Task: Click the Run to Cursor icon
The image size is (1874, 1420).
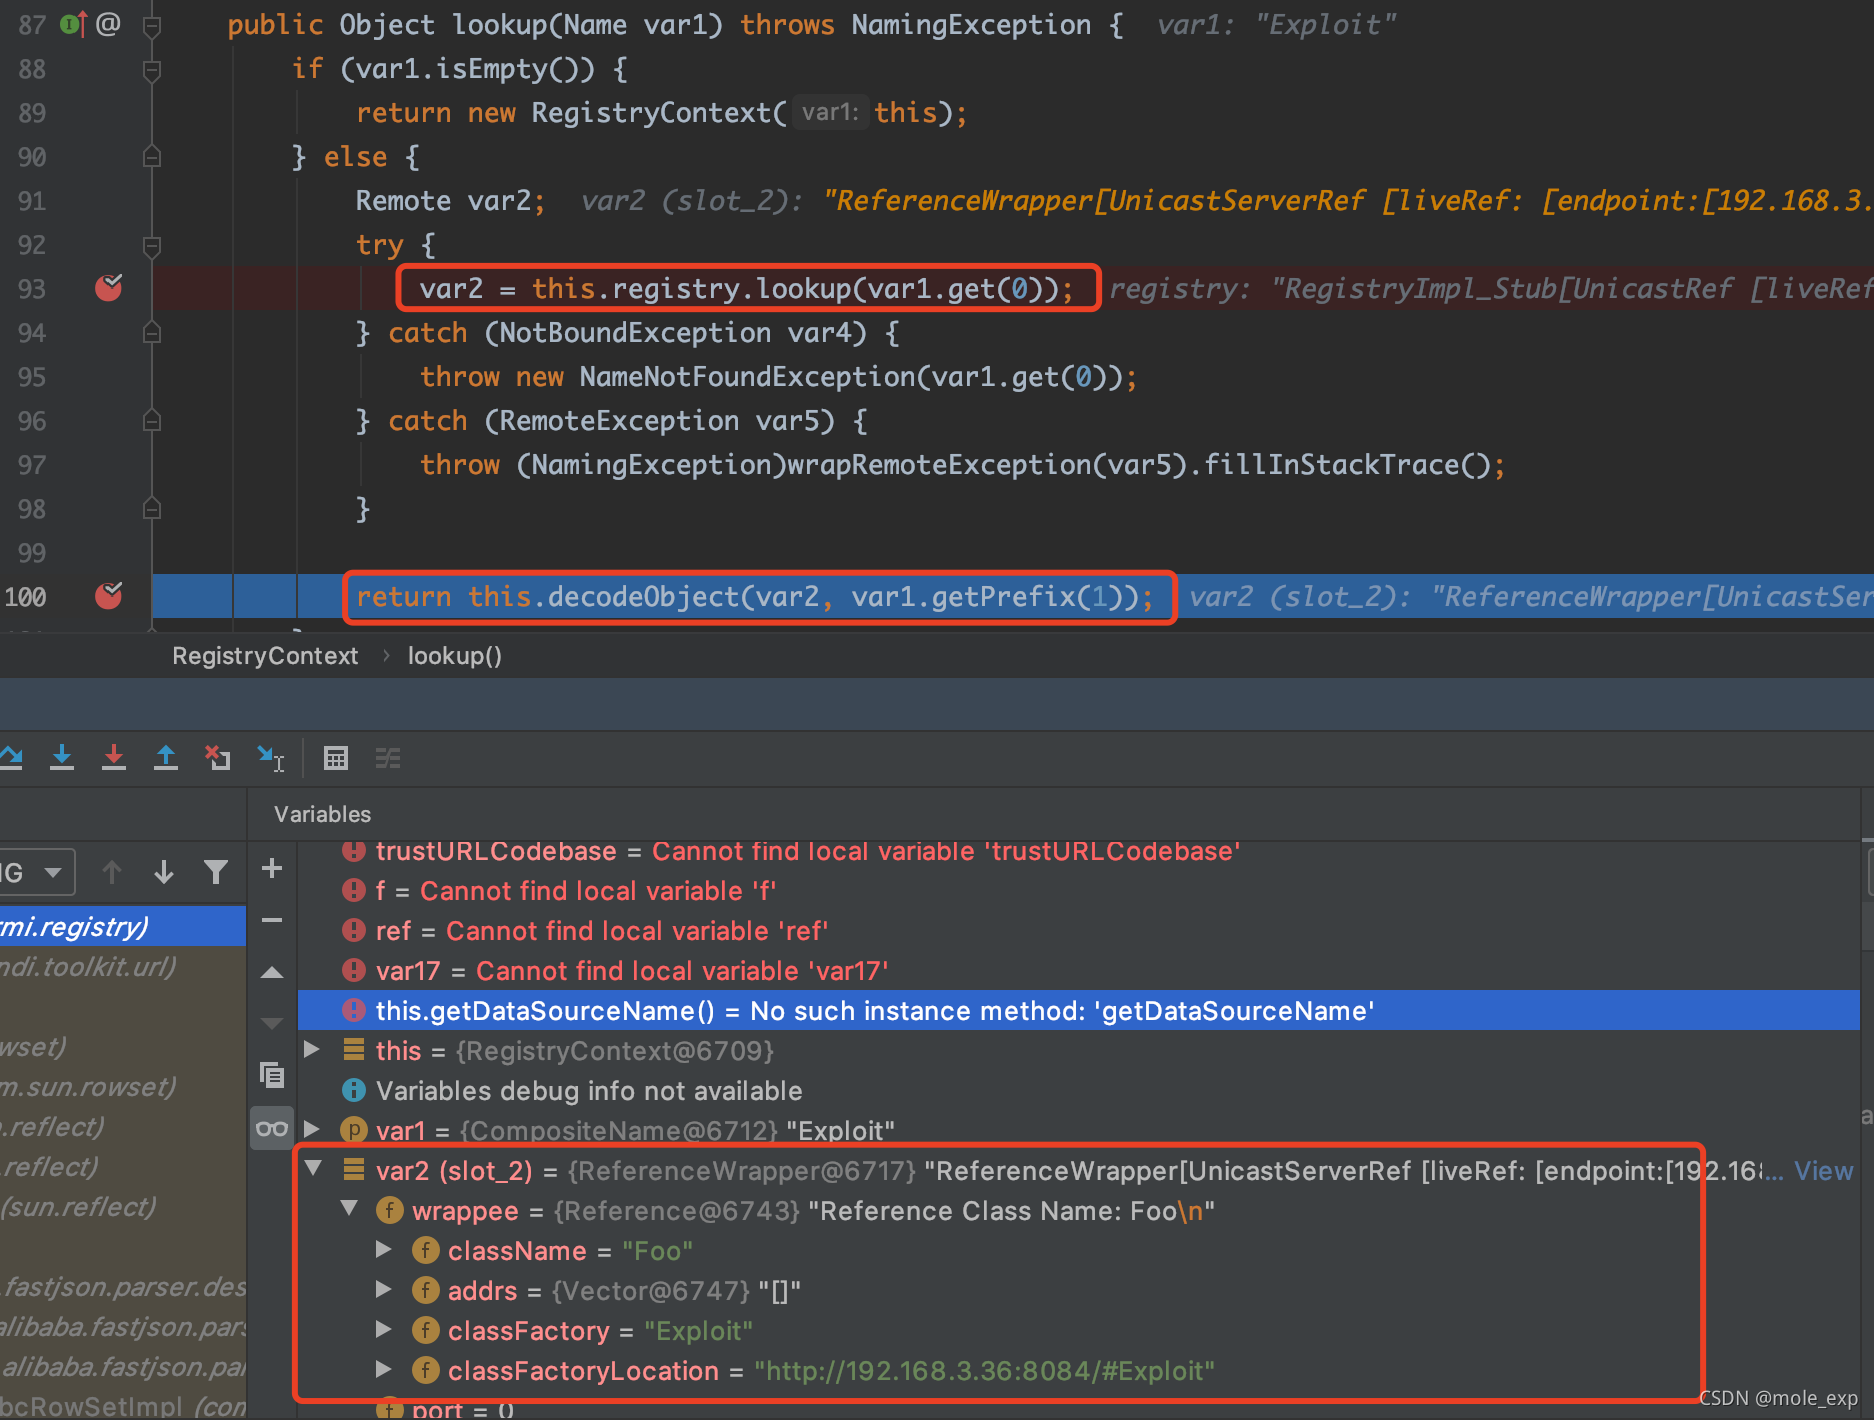Action: click(270, 758)
